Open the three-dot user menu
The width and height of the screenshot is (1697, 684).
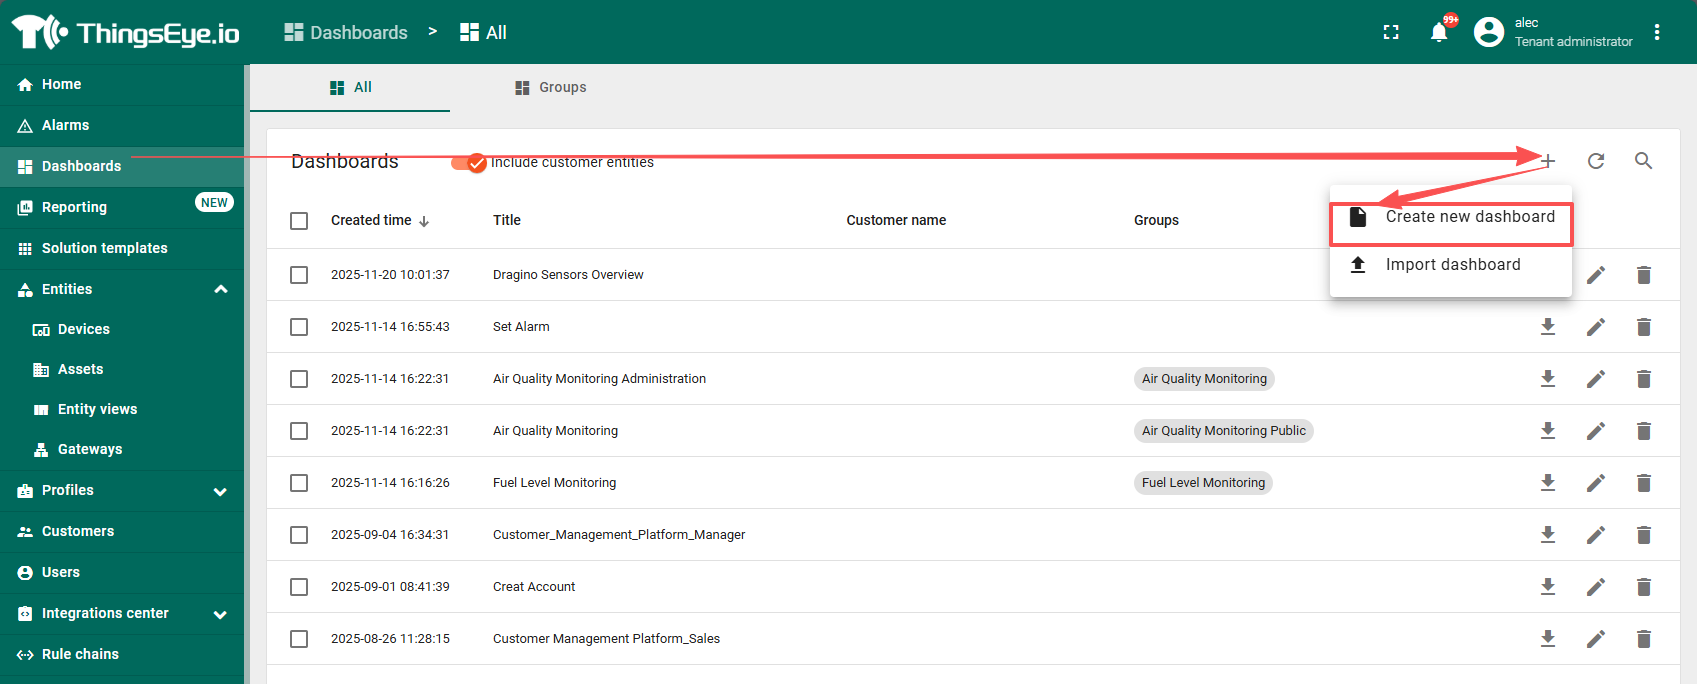[1657, 32]
